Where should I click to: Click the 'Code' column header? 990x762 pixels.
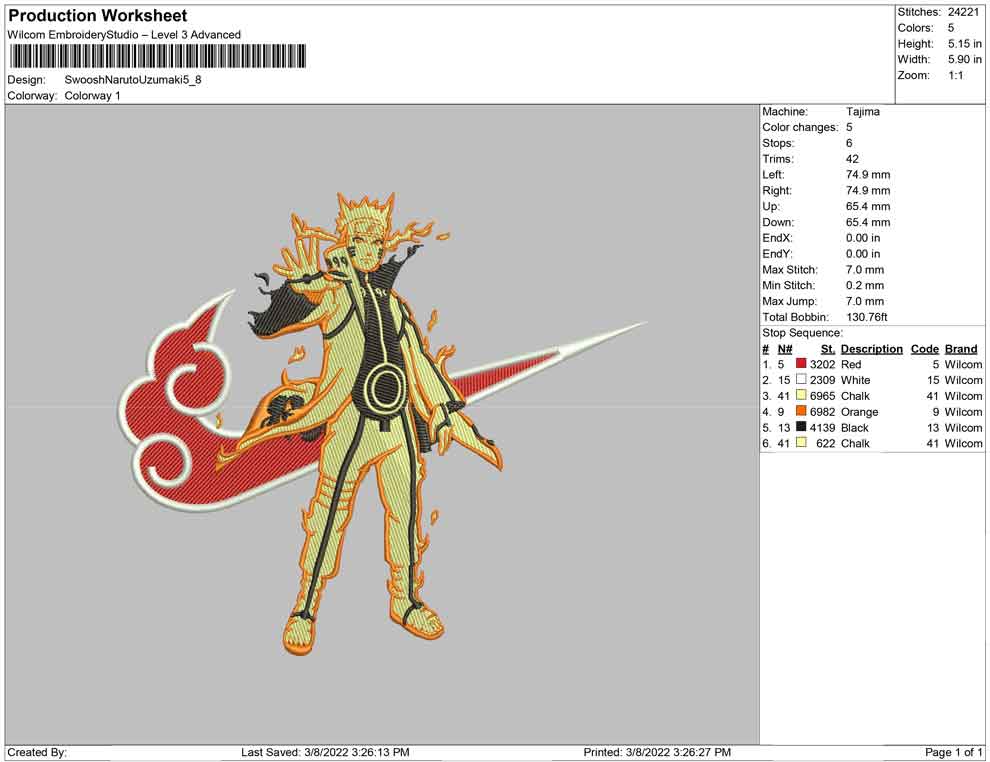point(924,348)
